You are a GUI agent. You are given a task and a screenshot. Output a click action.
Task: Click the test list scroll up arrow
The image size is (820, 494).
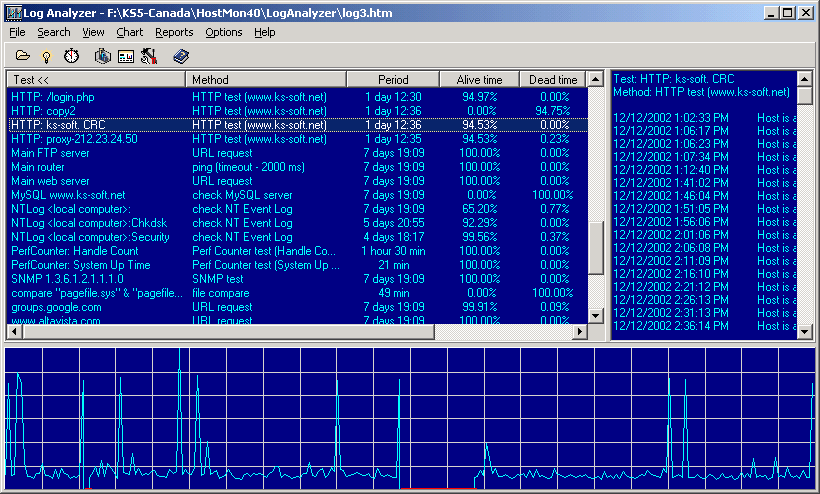(596, 79)
